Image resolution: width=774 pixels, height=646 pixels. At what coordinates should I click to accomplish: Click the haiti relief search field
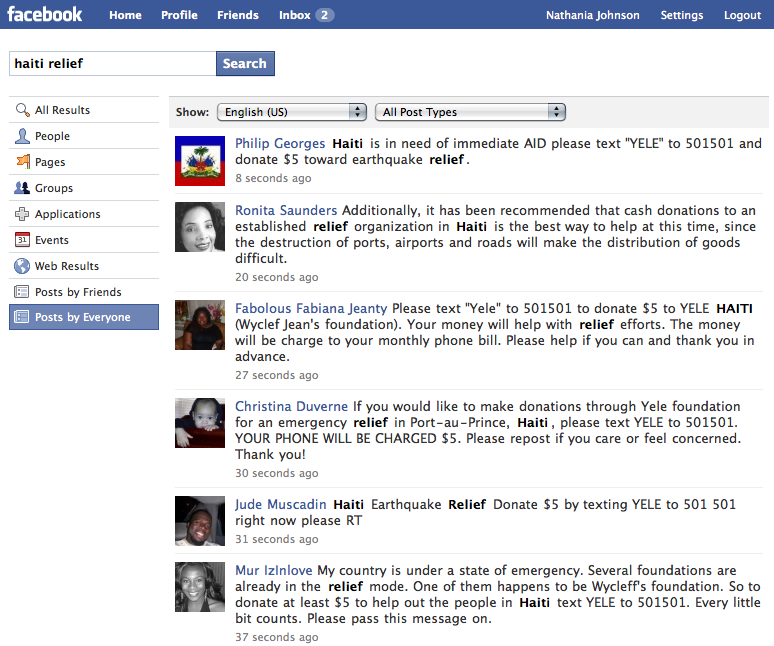tap(113, 63)
